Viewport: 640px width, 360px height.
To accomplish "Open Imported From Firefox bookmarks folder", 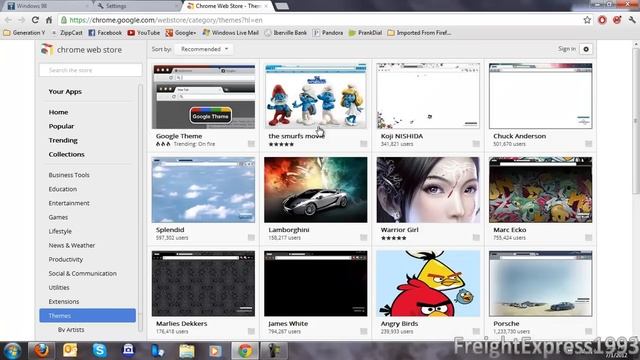I will pyautogui.click(x=419, y=33).
